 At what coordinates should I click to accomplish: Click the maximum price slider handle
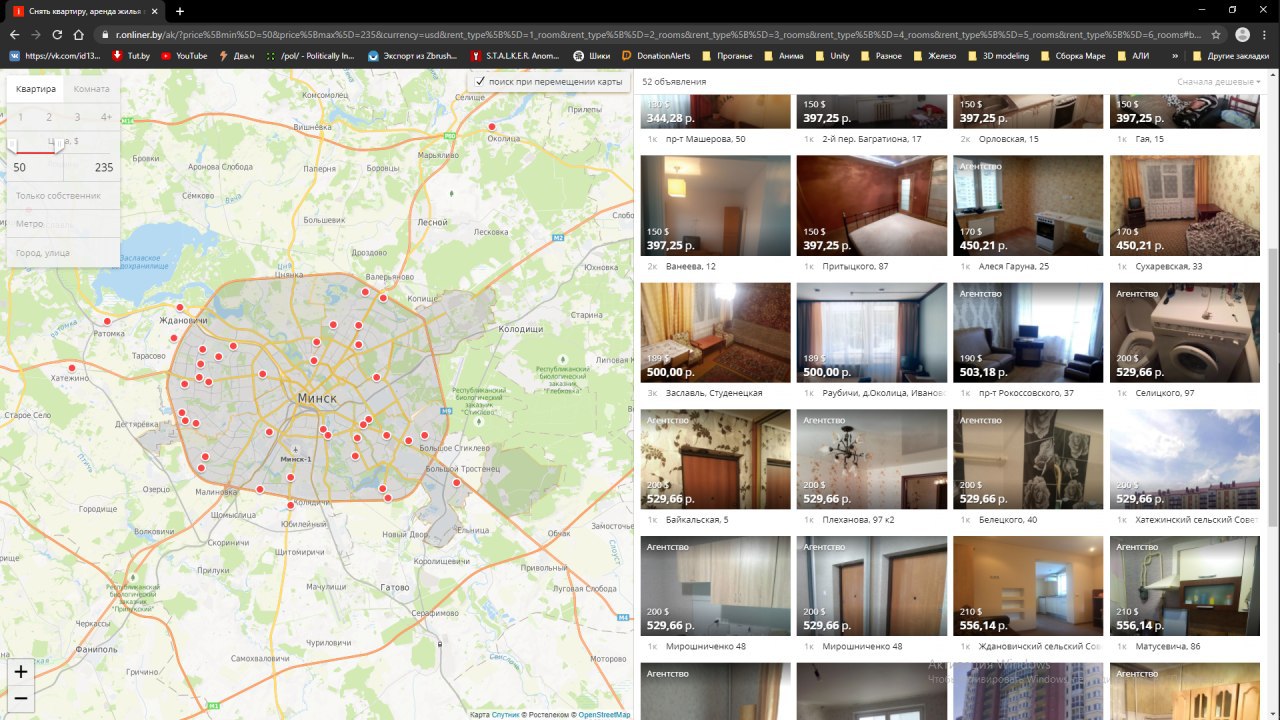(x=58, y=148)
